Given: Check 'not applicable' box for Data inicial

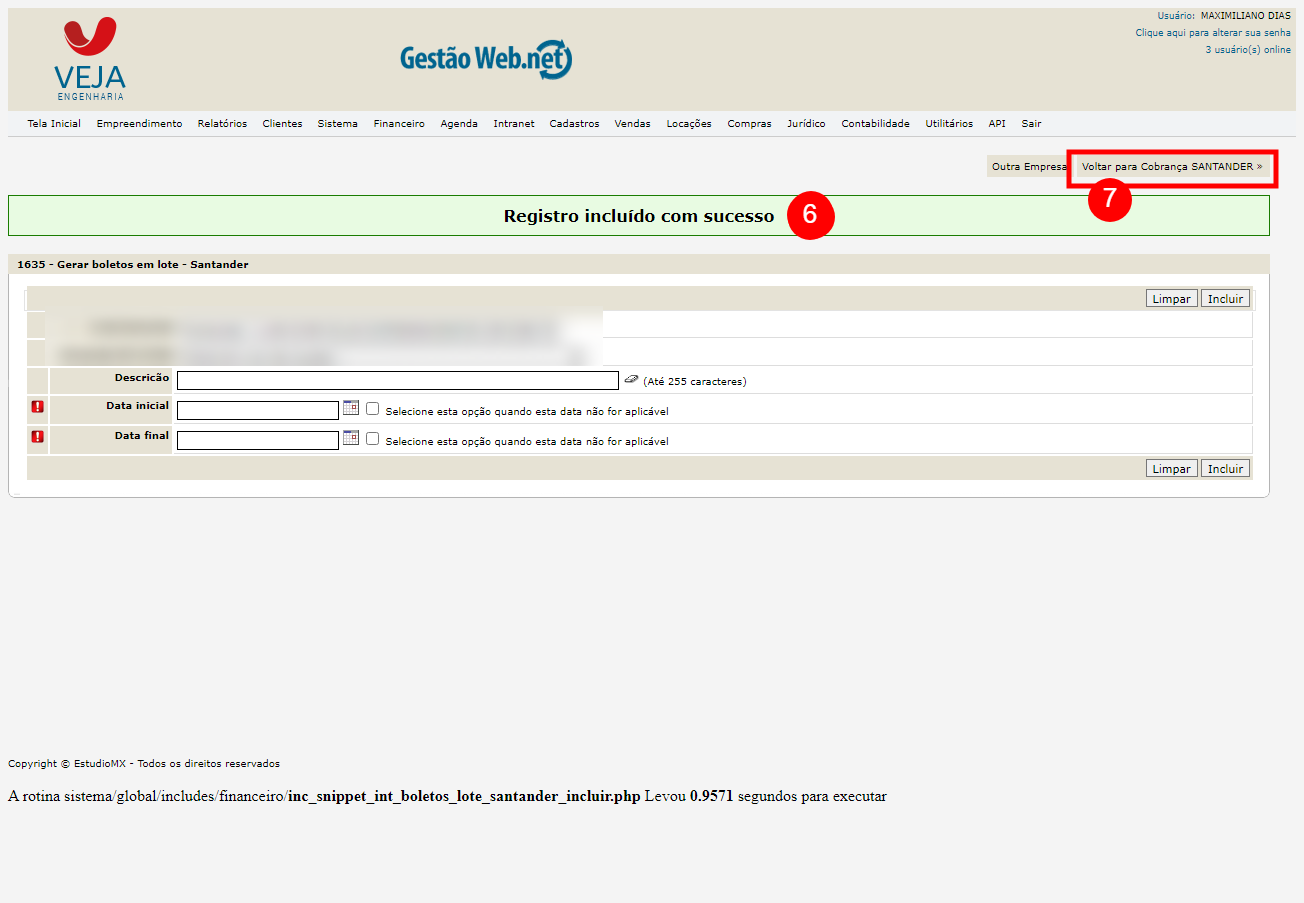Looking at the screenshot, I should 373,409.
